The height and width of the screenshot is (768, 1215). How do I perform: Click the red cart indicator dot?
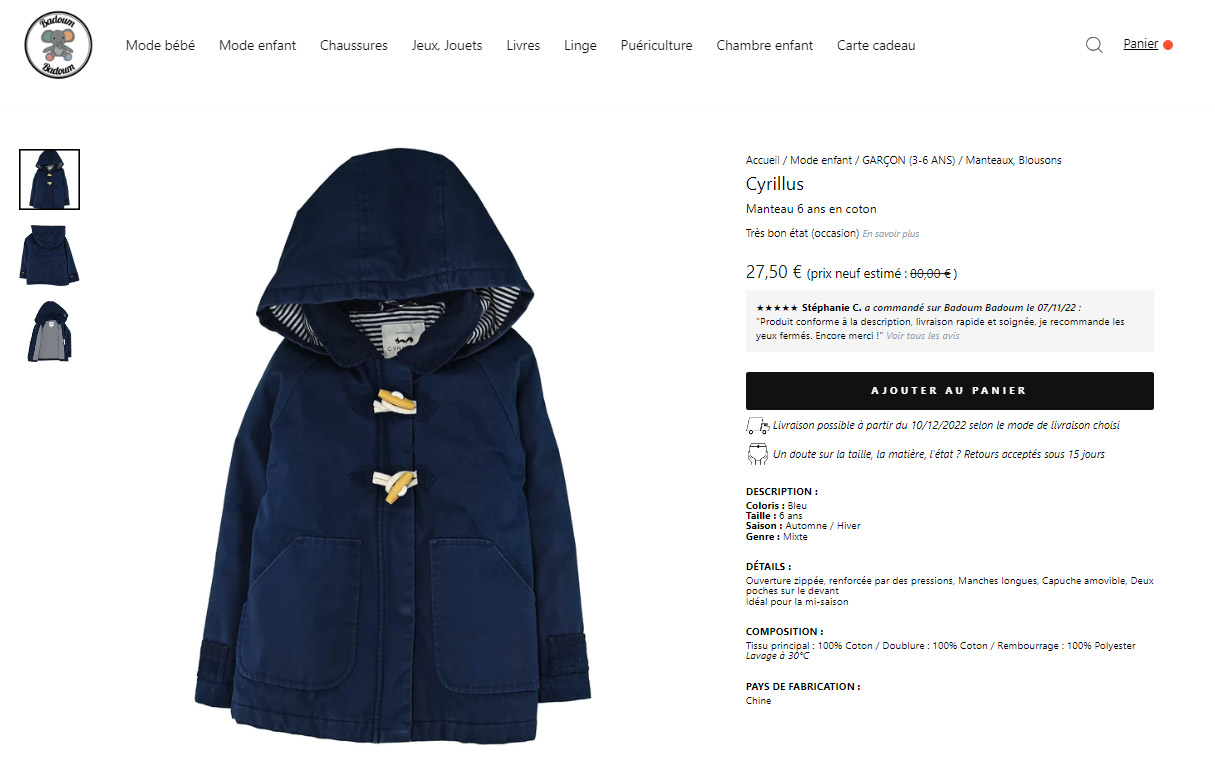1168,45
